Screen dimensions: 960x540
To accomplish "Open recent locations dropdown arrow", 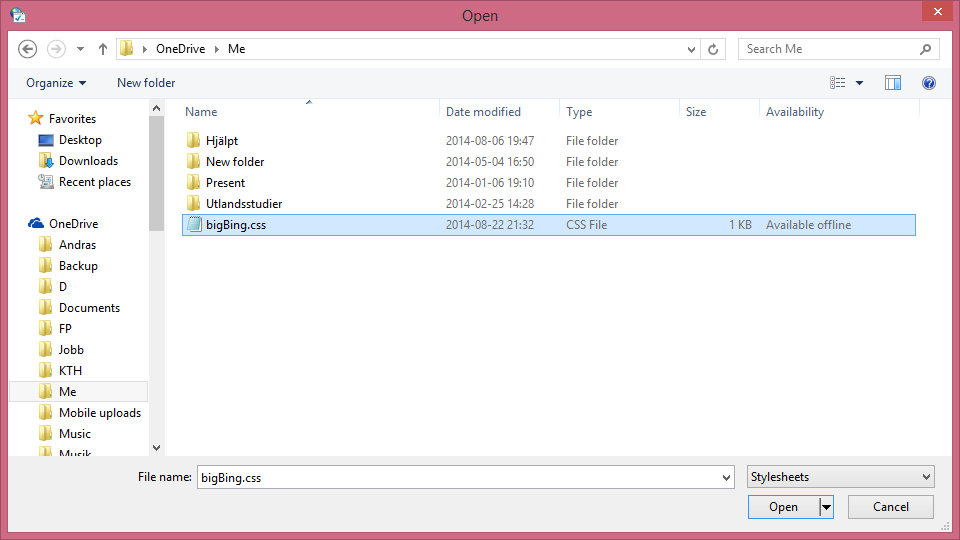I will coord(80,49).
